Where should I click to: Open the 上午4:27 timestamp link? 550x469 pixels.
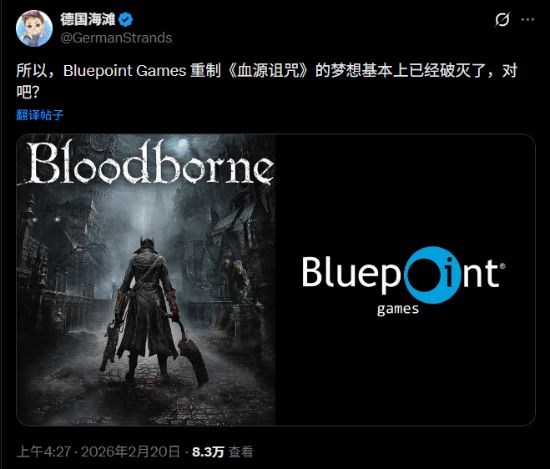[44, 452]
